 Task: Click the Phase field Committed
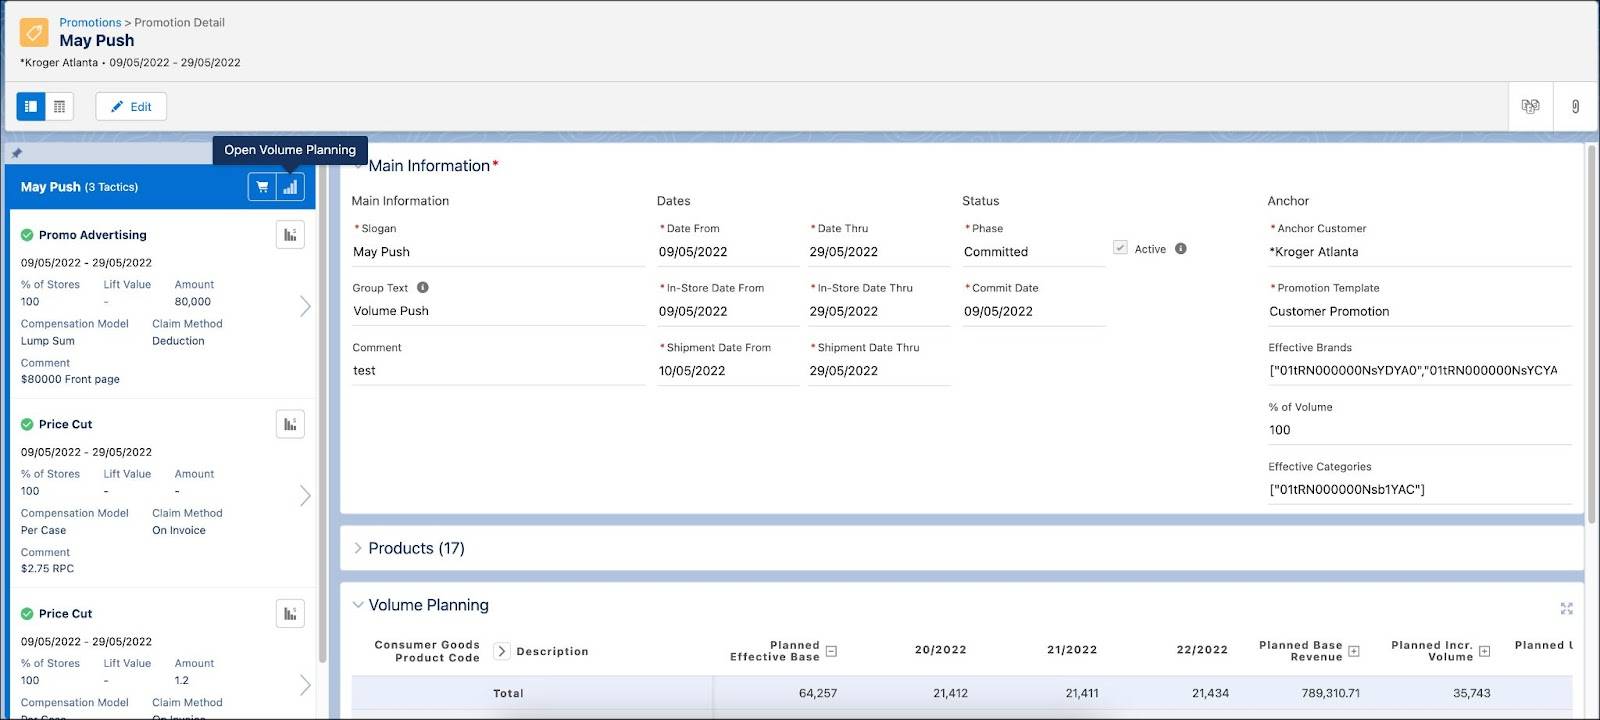click(1034, 252)
